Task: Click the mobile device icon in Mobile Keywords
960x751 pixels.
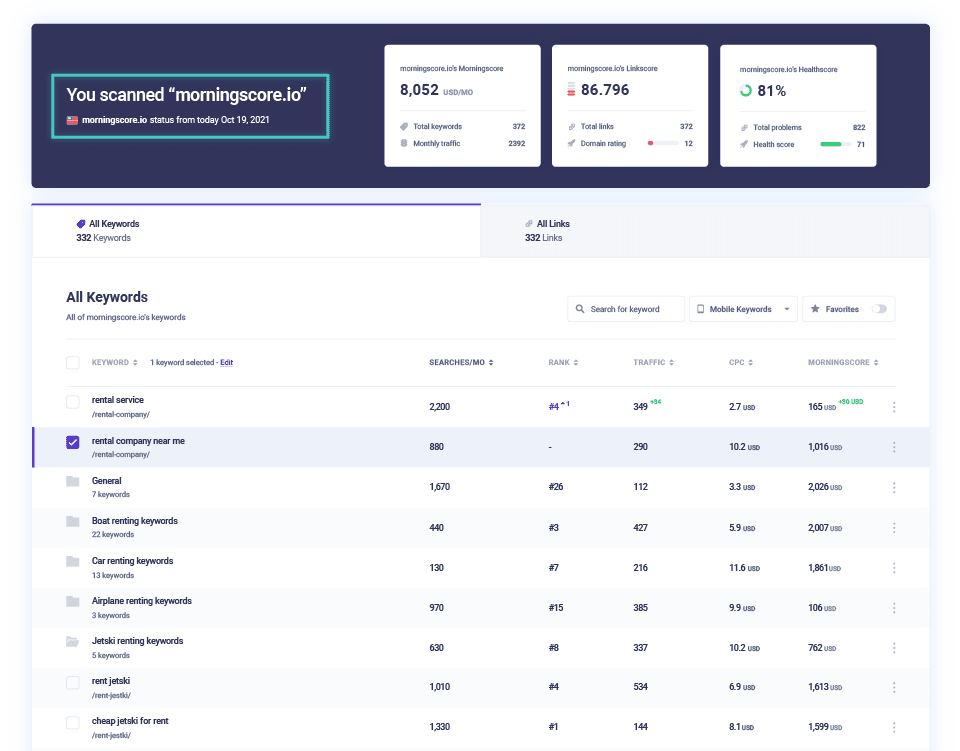Action: tap(700, 309)
